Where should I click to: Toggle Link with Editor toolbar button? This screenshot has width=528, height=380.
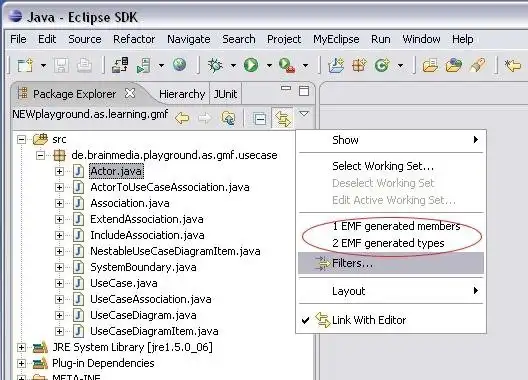pos(283,119)
